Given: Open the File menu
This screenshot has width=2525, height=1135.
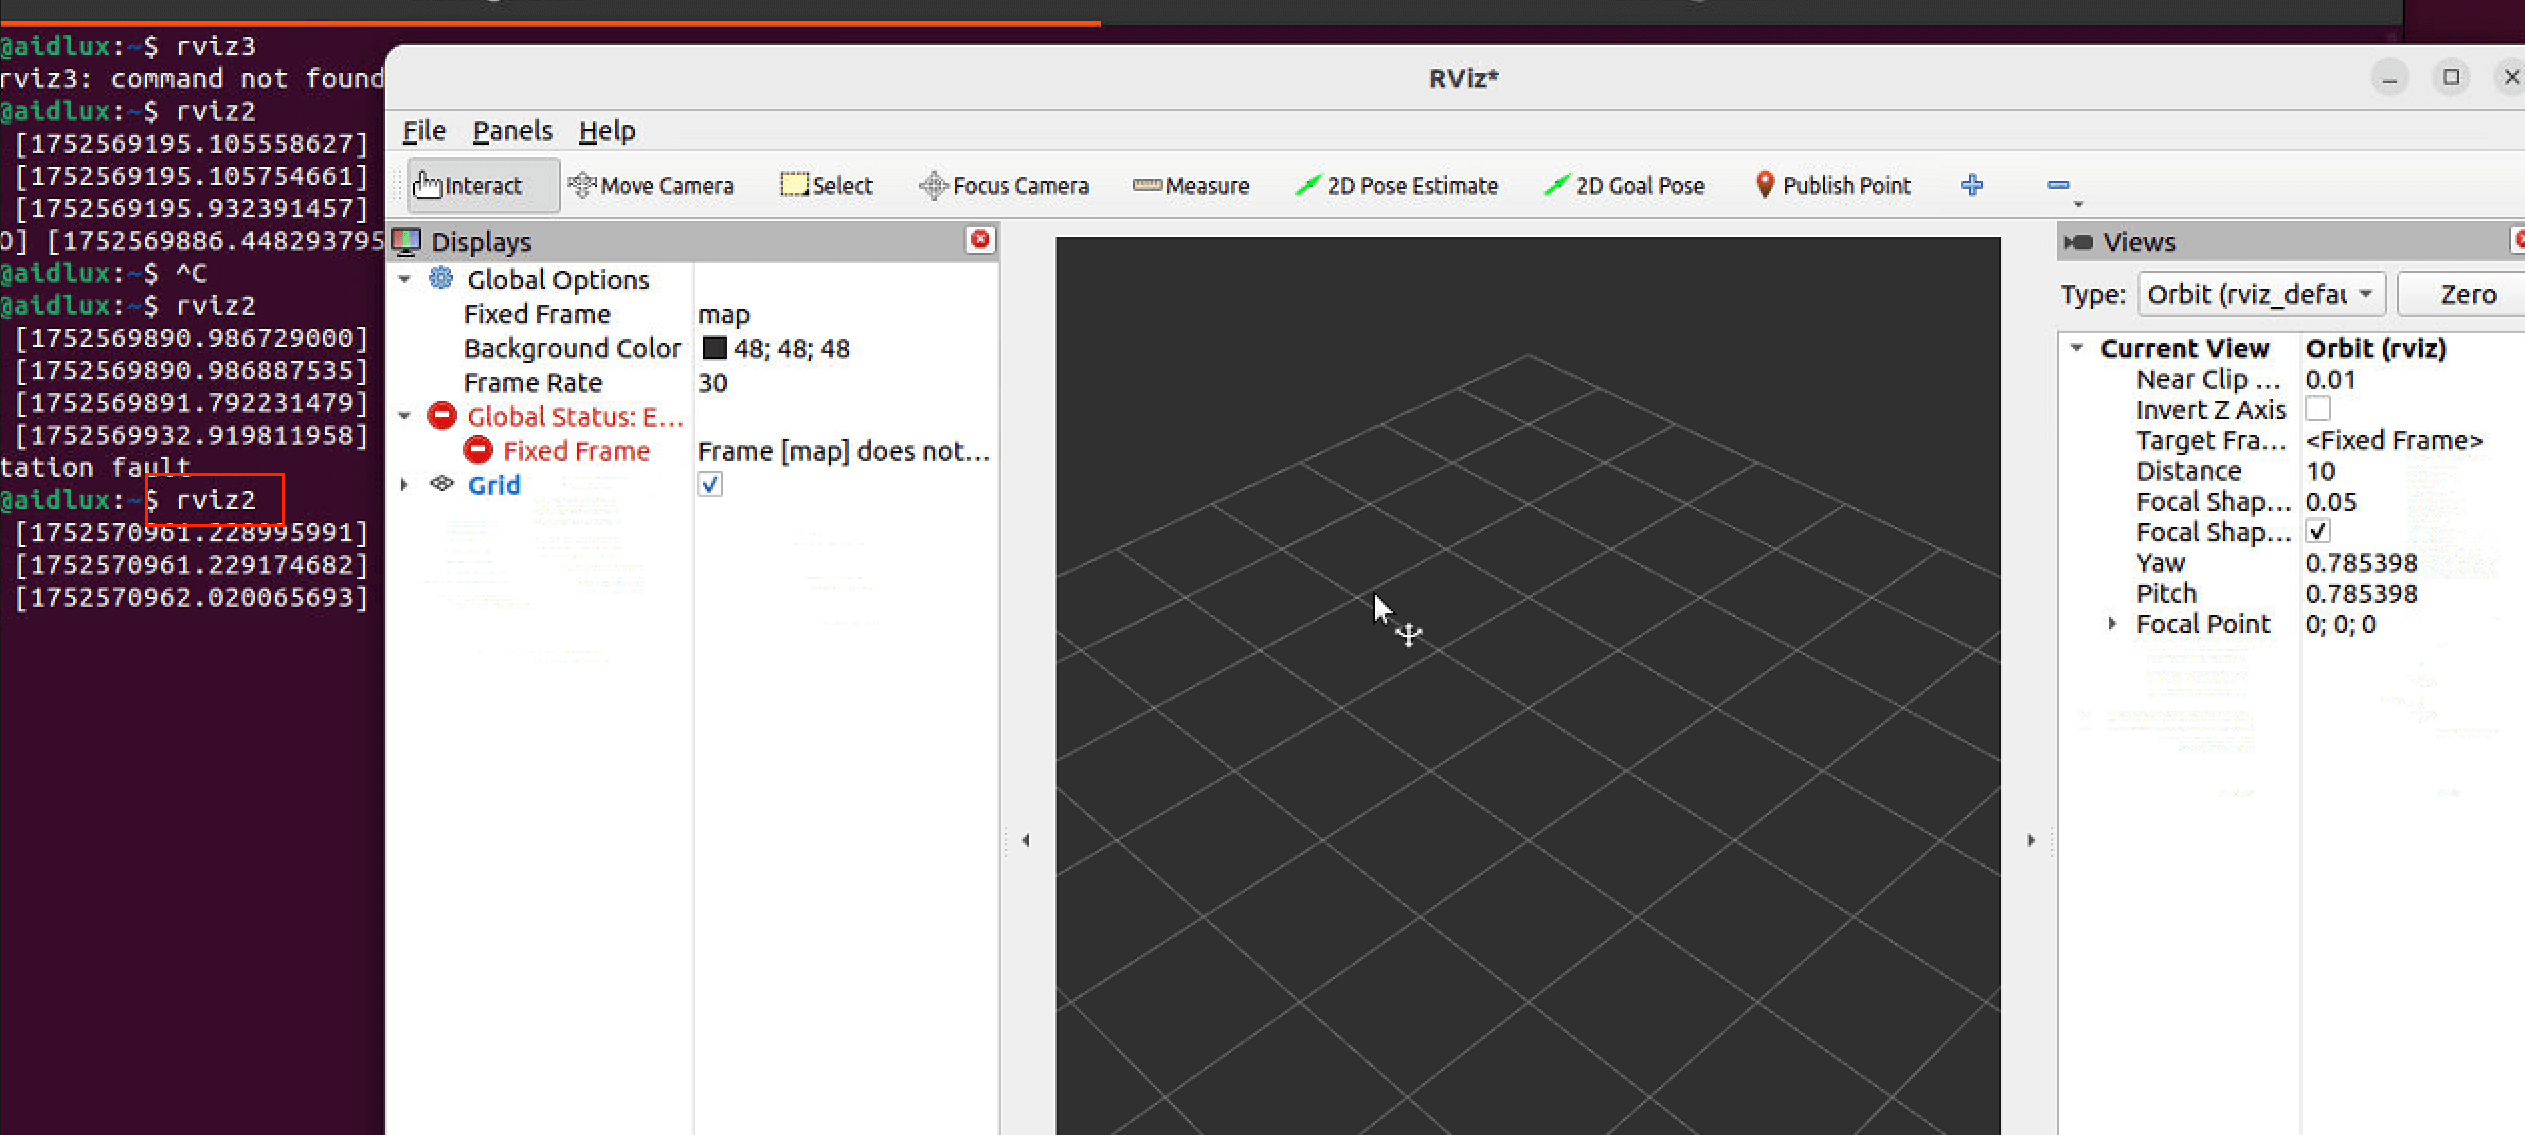Looking at the screenshot, I should click(424, 131).
